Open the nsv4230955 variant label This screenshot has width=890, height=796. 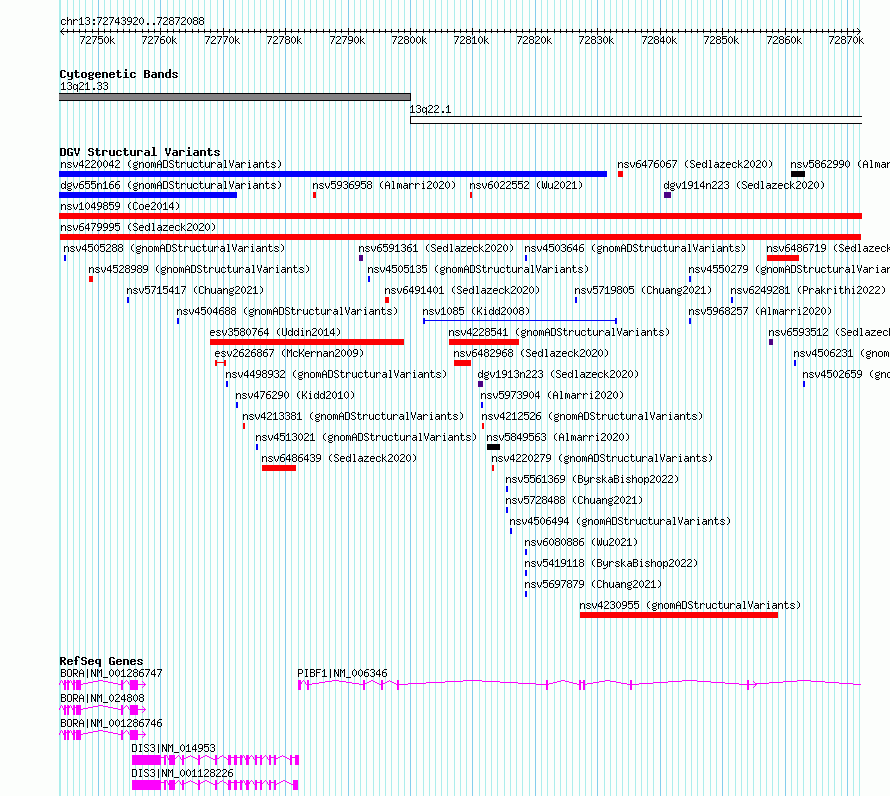pos(690,605)
